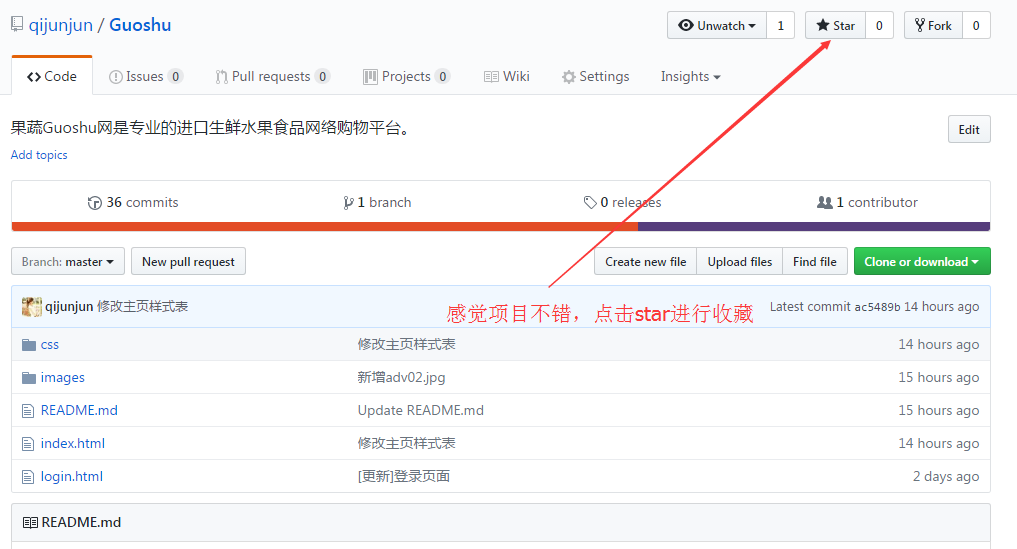
Task: View the 1 contributor page
Action: (x=867, y=202)
